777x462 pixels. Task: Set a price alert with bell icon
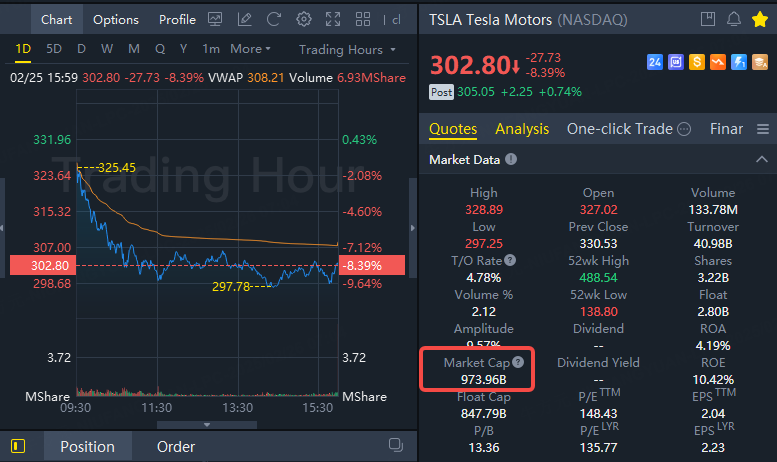coord(734,19)
